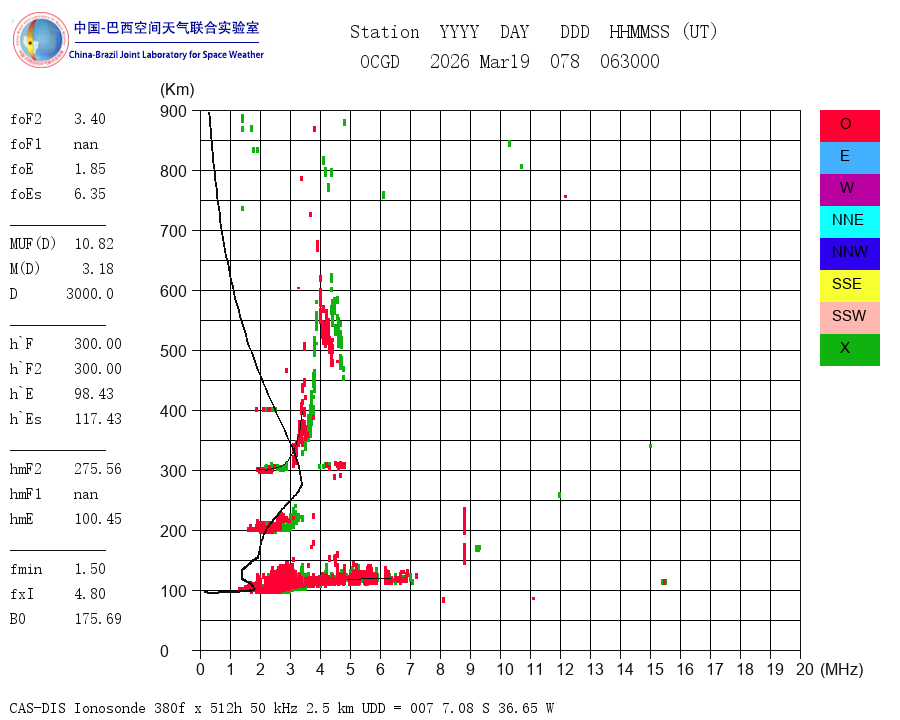
Task: Click the 5 MHz x-axis tick label
Action: pyautogui.click(x=350, y=669)
